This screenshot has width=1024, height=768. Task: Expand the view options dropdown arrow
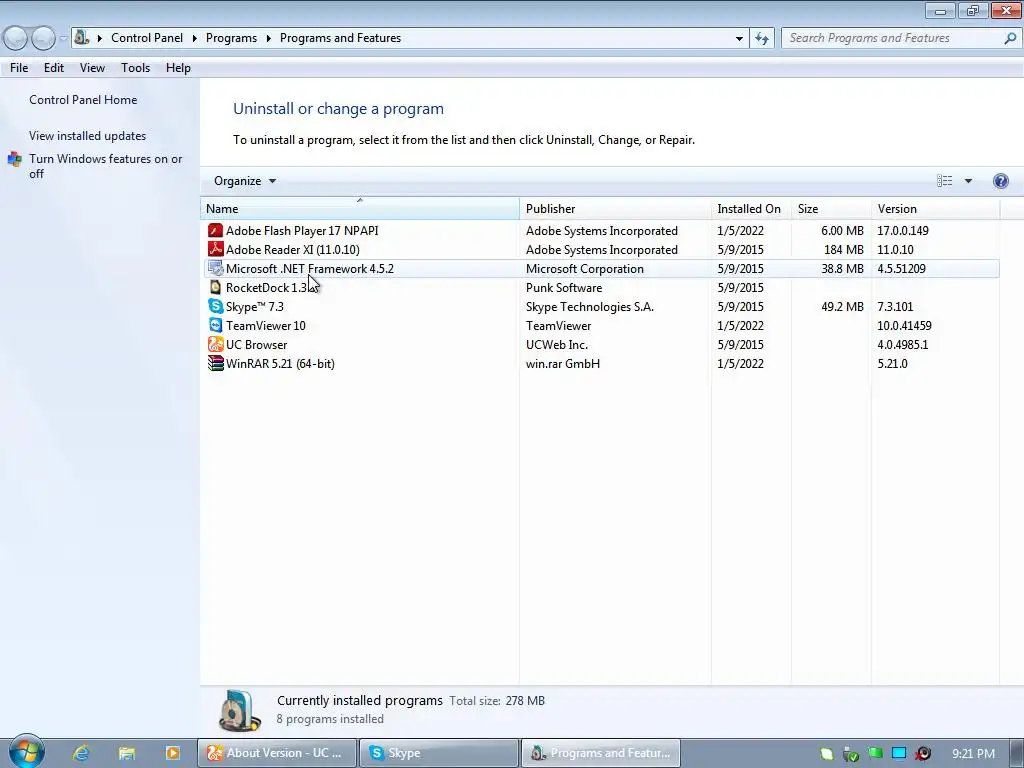968,181
